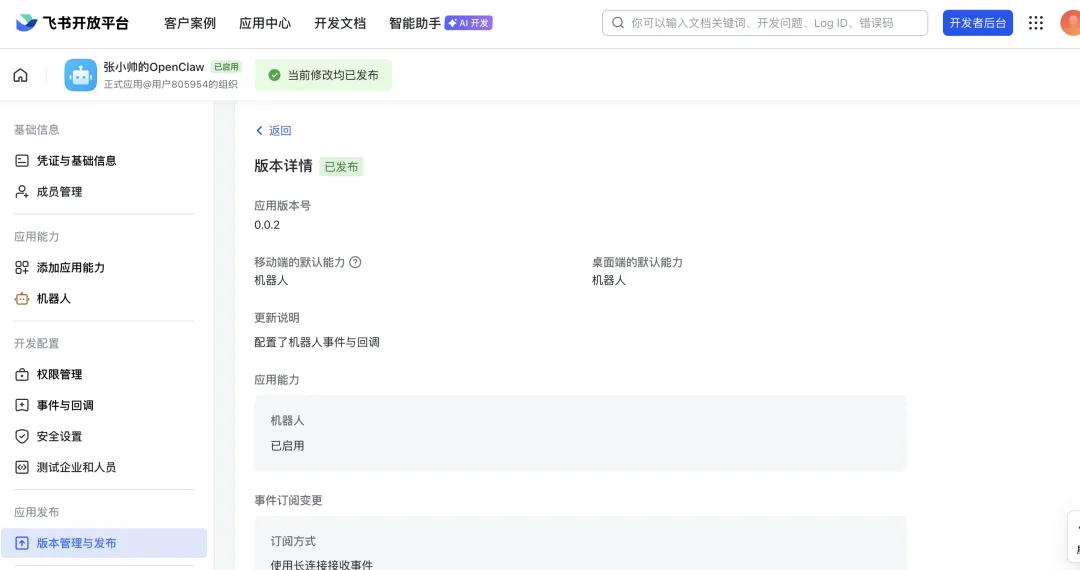Open 客户案例 in top navigation
This screenshot has width=1080, height=570.
tap(190, 23)
